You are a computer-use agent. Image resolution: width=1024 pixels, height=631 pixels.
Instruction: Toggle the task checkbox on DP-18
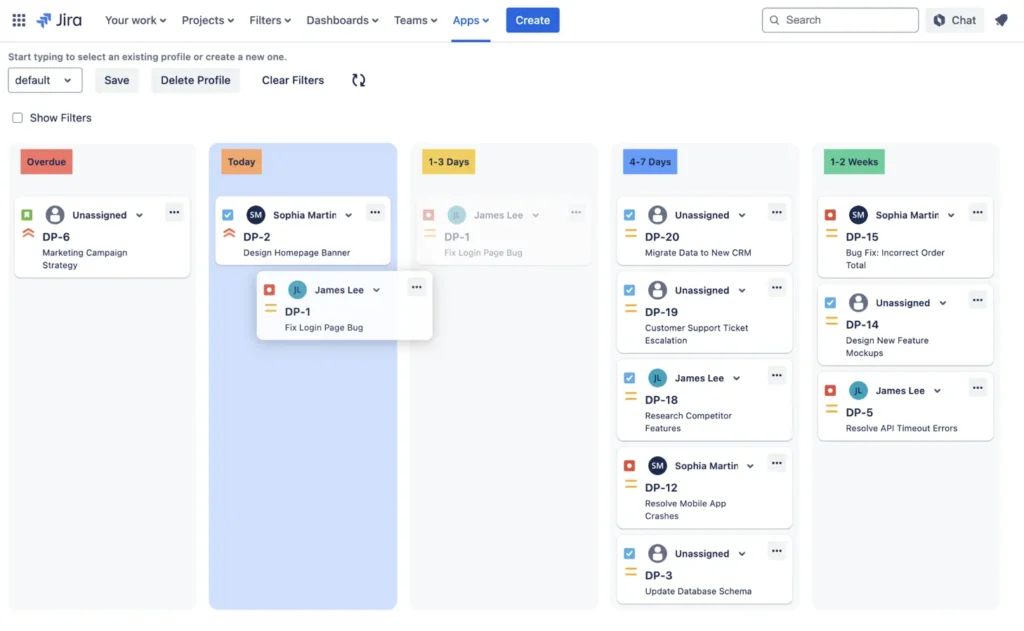click(630, 378)
